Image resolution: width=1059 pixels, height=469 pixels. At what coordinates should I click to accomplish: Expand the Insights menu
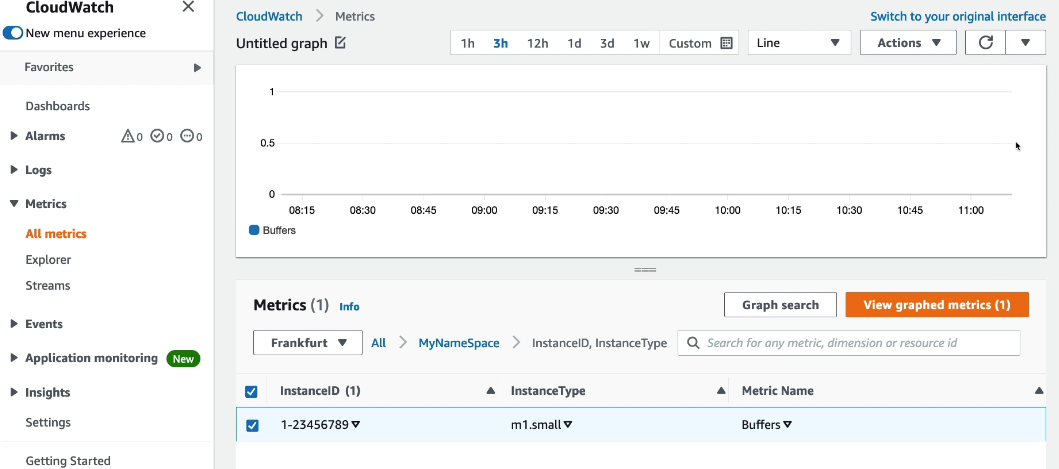click(x=14, y=392)
